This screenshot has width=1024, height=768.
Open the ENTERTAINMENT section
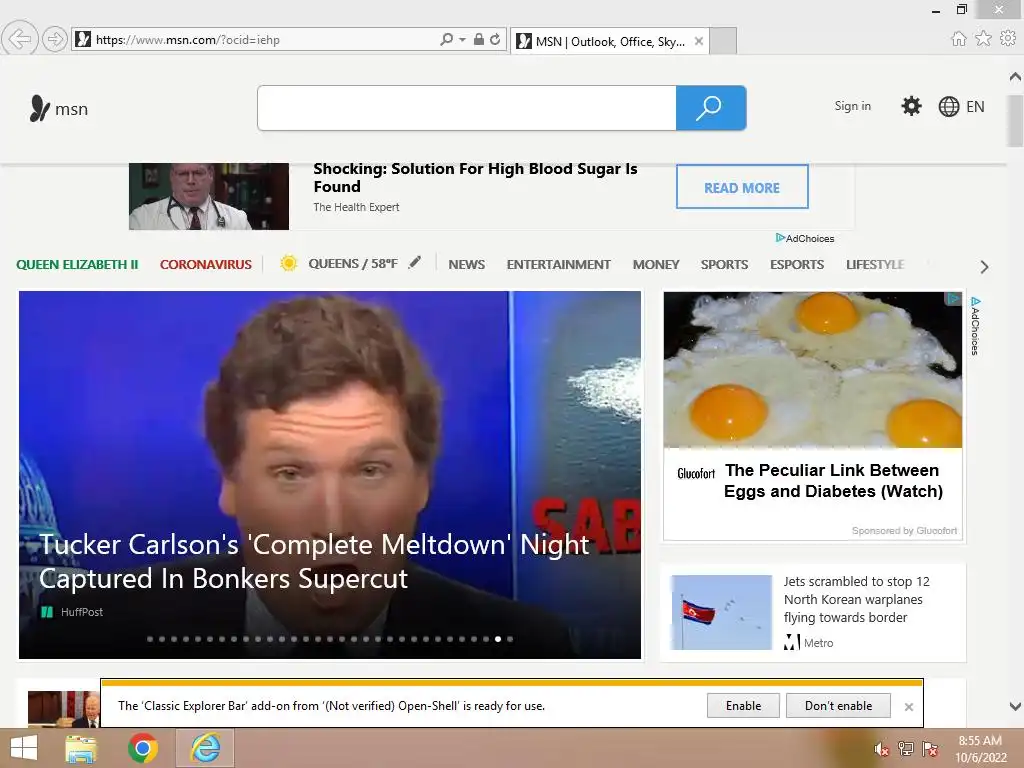(558, 264)
